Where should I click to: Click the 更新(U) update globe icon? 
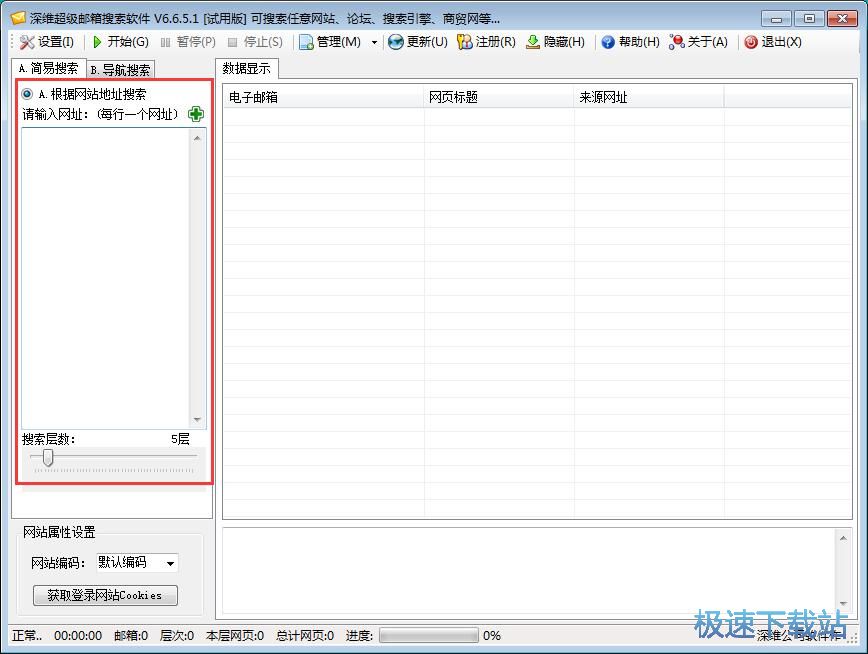tap(395, 42)
